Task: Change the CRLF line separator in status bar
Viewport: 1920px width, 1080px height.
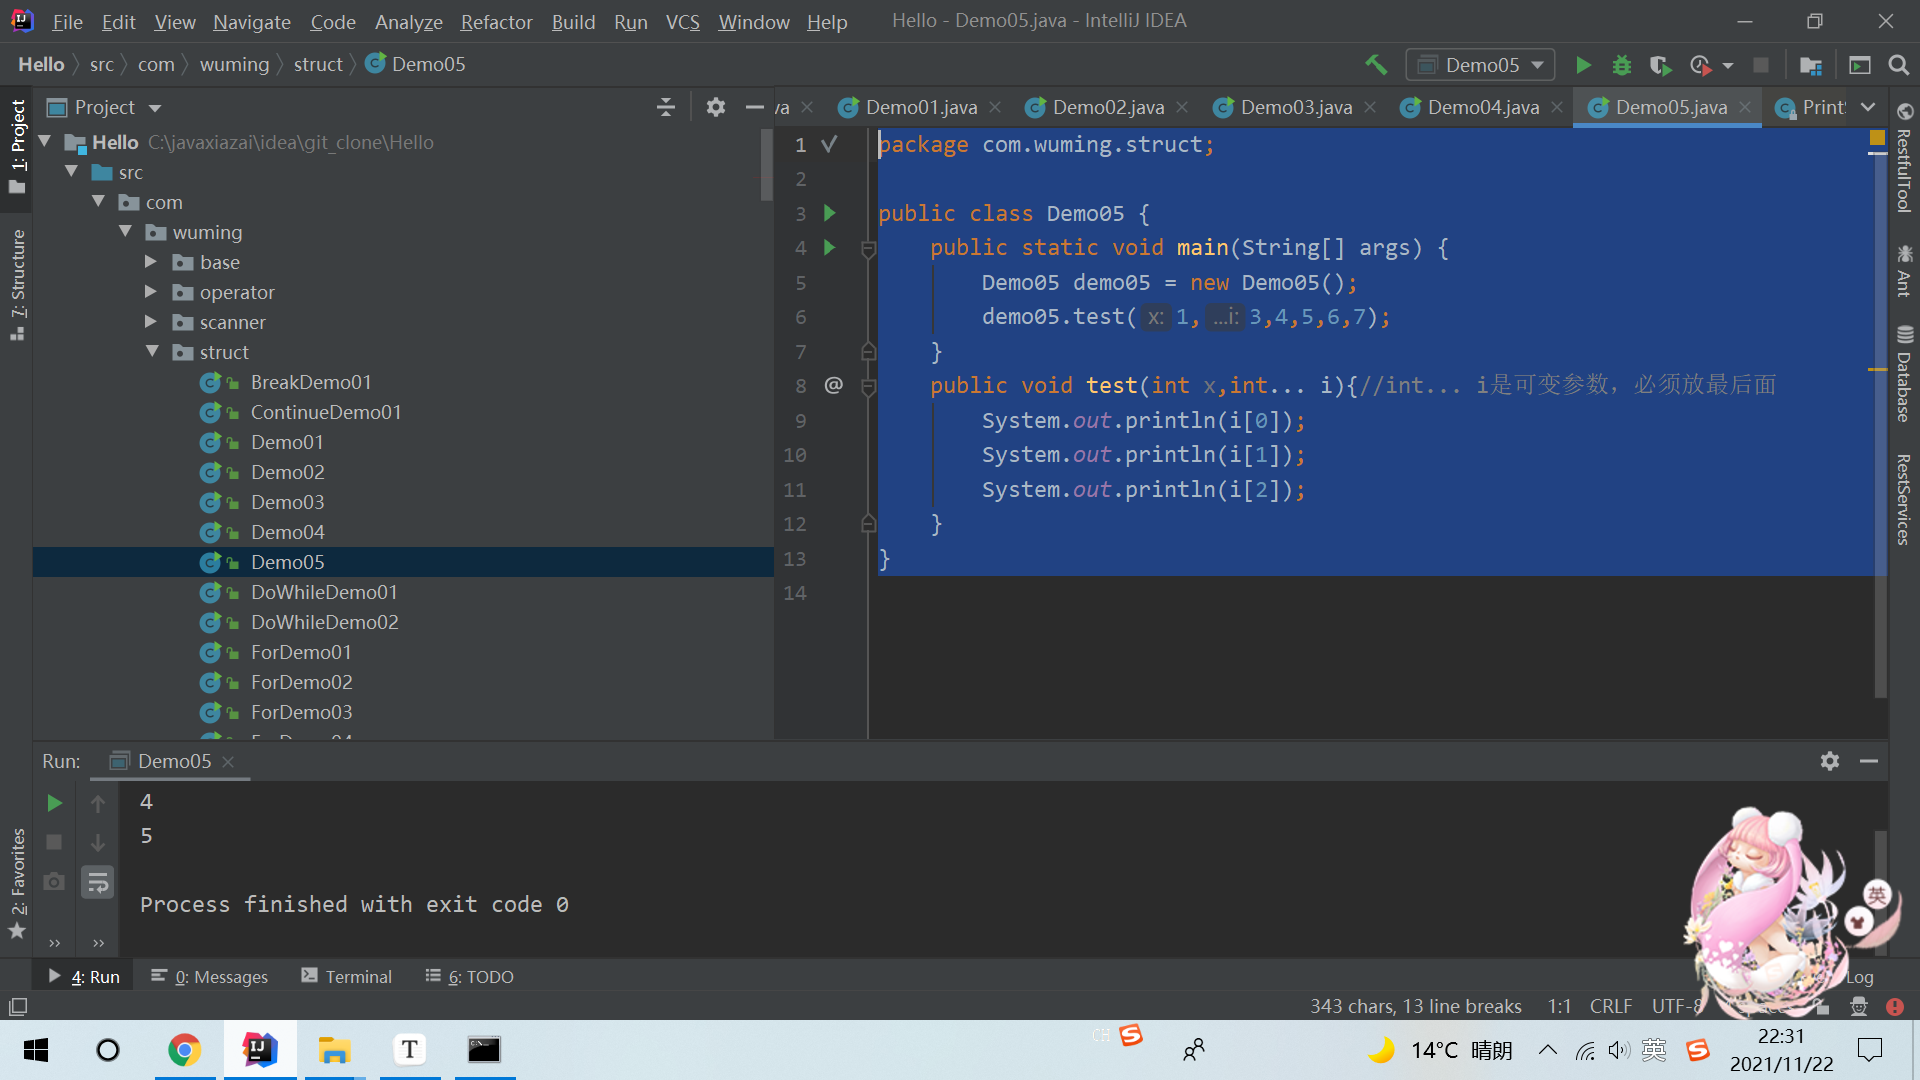Action: tap(1610, 1006)
